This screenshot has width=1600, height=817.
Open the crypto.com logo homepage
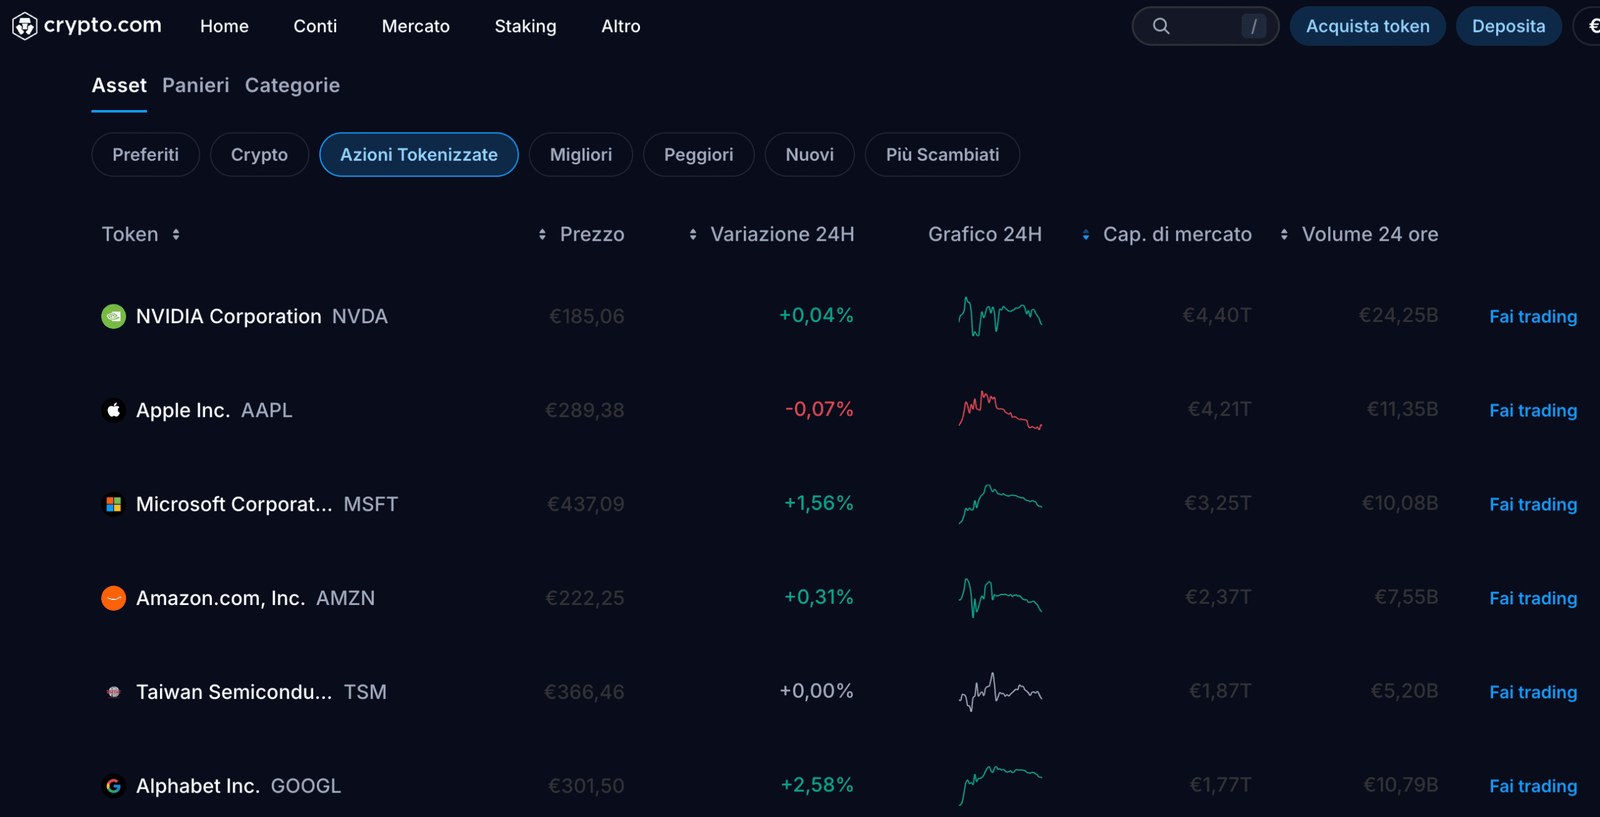click(x=86, y=26)
